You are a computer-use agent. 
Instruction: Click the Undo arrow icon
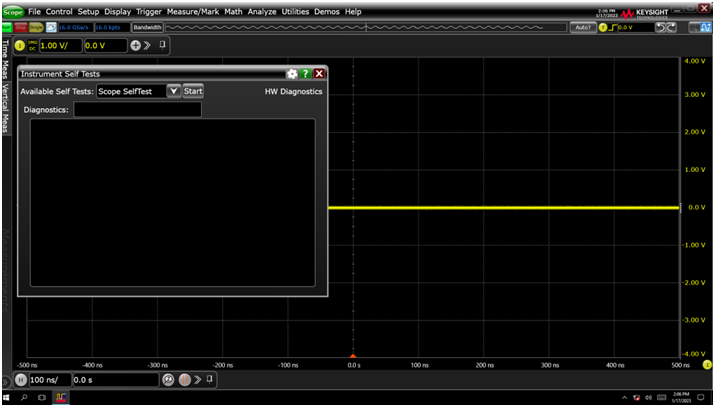click(x=661, y=27)
